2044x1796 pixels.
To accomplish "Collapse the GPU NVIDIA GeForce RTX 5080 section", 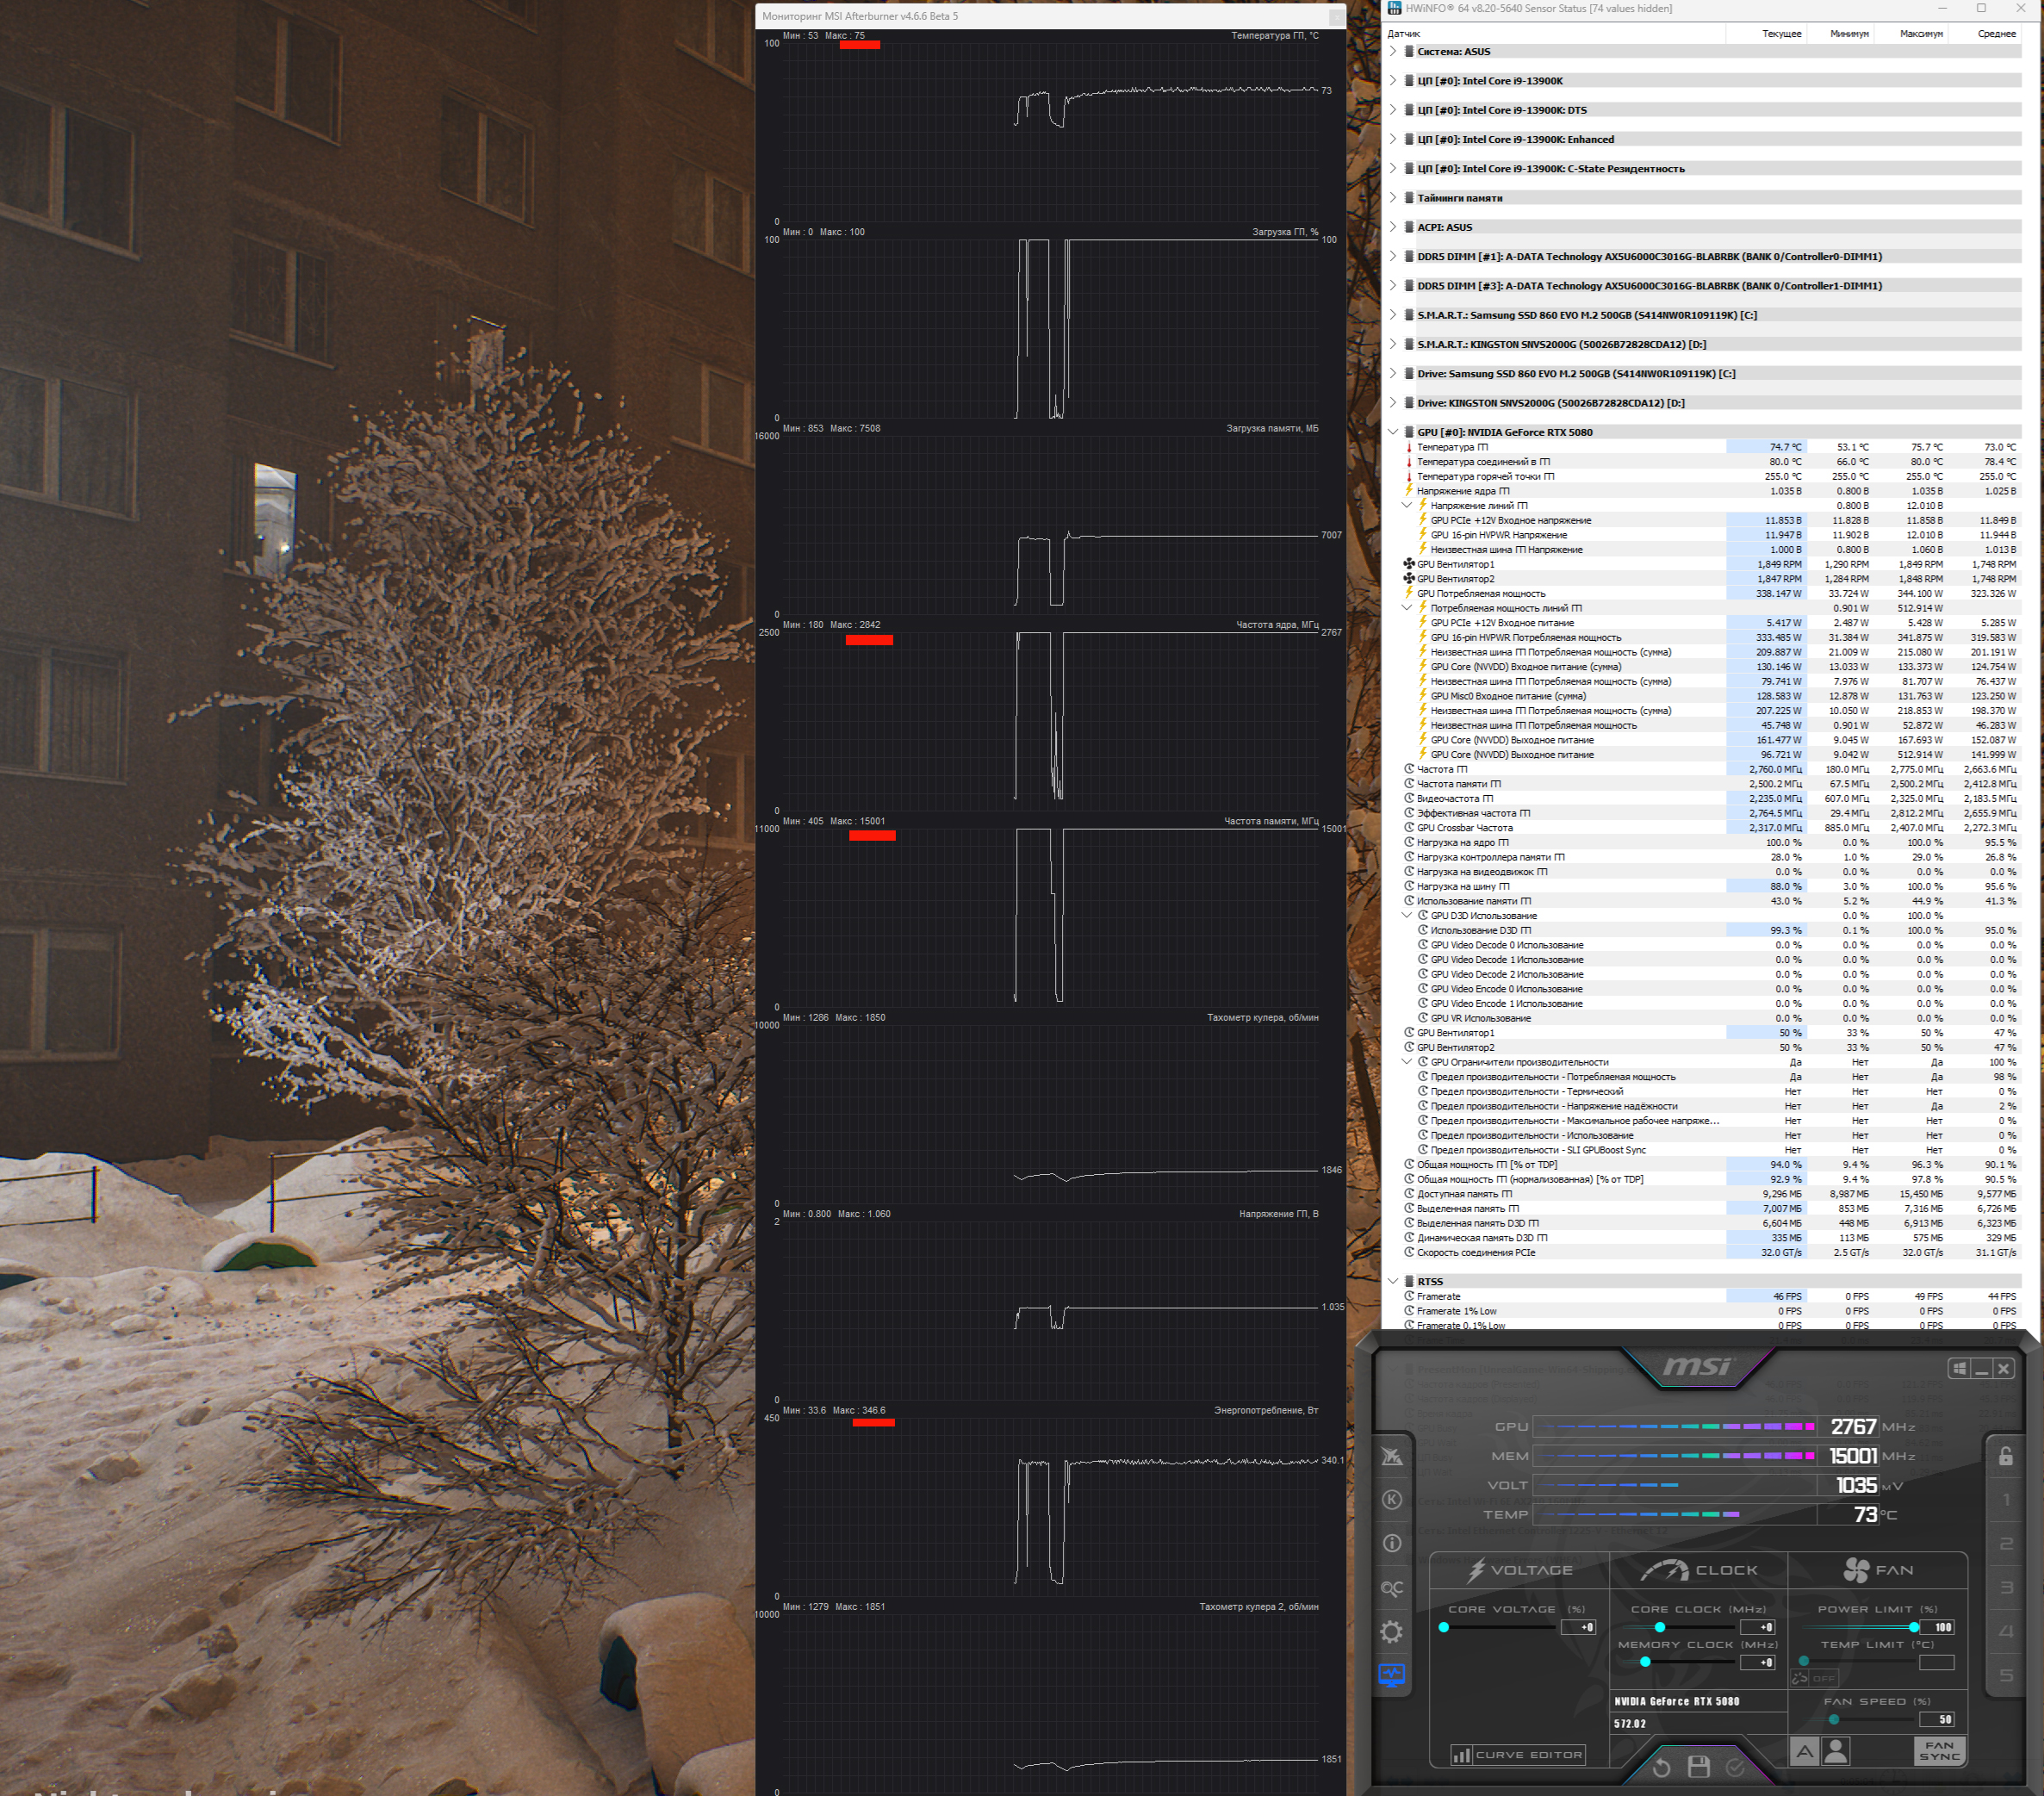I will point(1393,432).
